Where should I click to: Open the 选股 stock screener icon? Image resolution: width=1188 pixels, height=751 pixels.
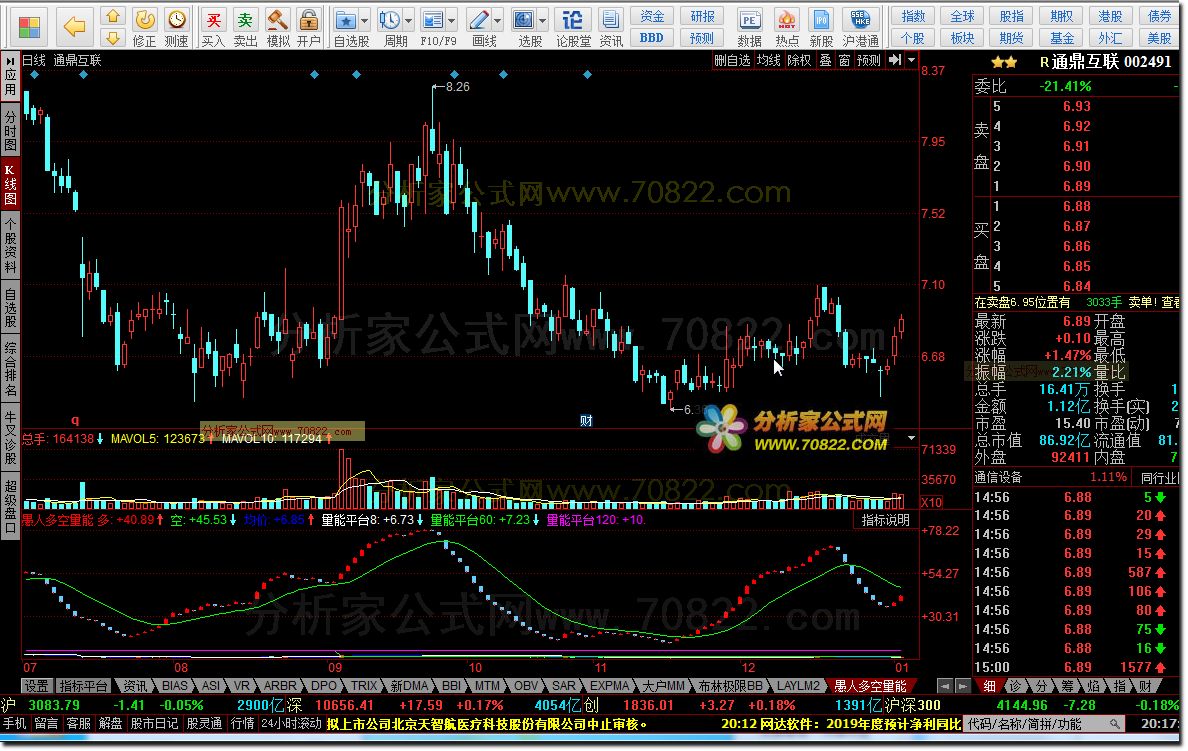point(524,20)
